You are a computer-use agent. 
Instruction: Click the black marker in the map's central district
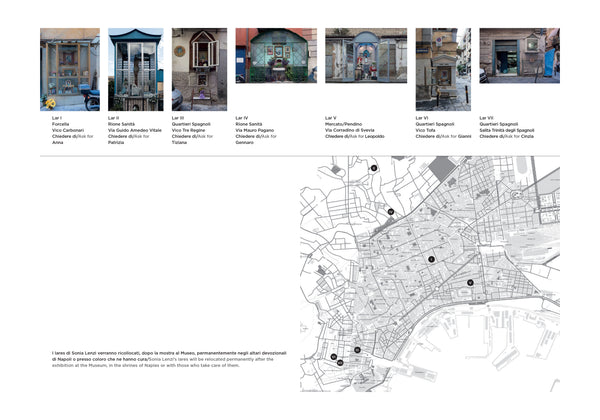coord(430,259)
